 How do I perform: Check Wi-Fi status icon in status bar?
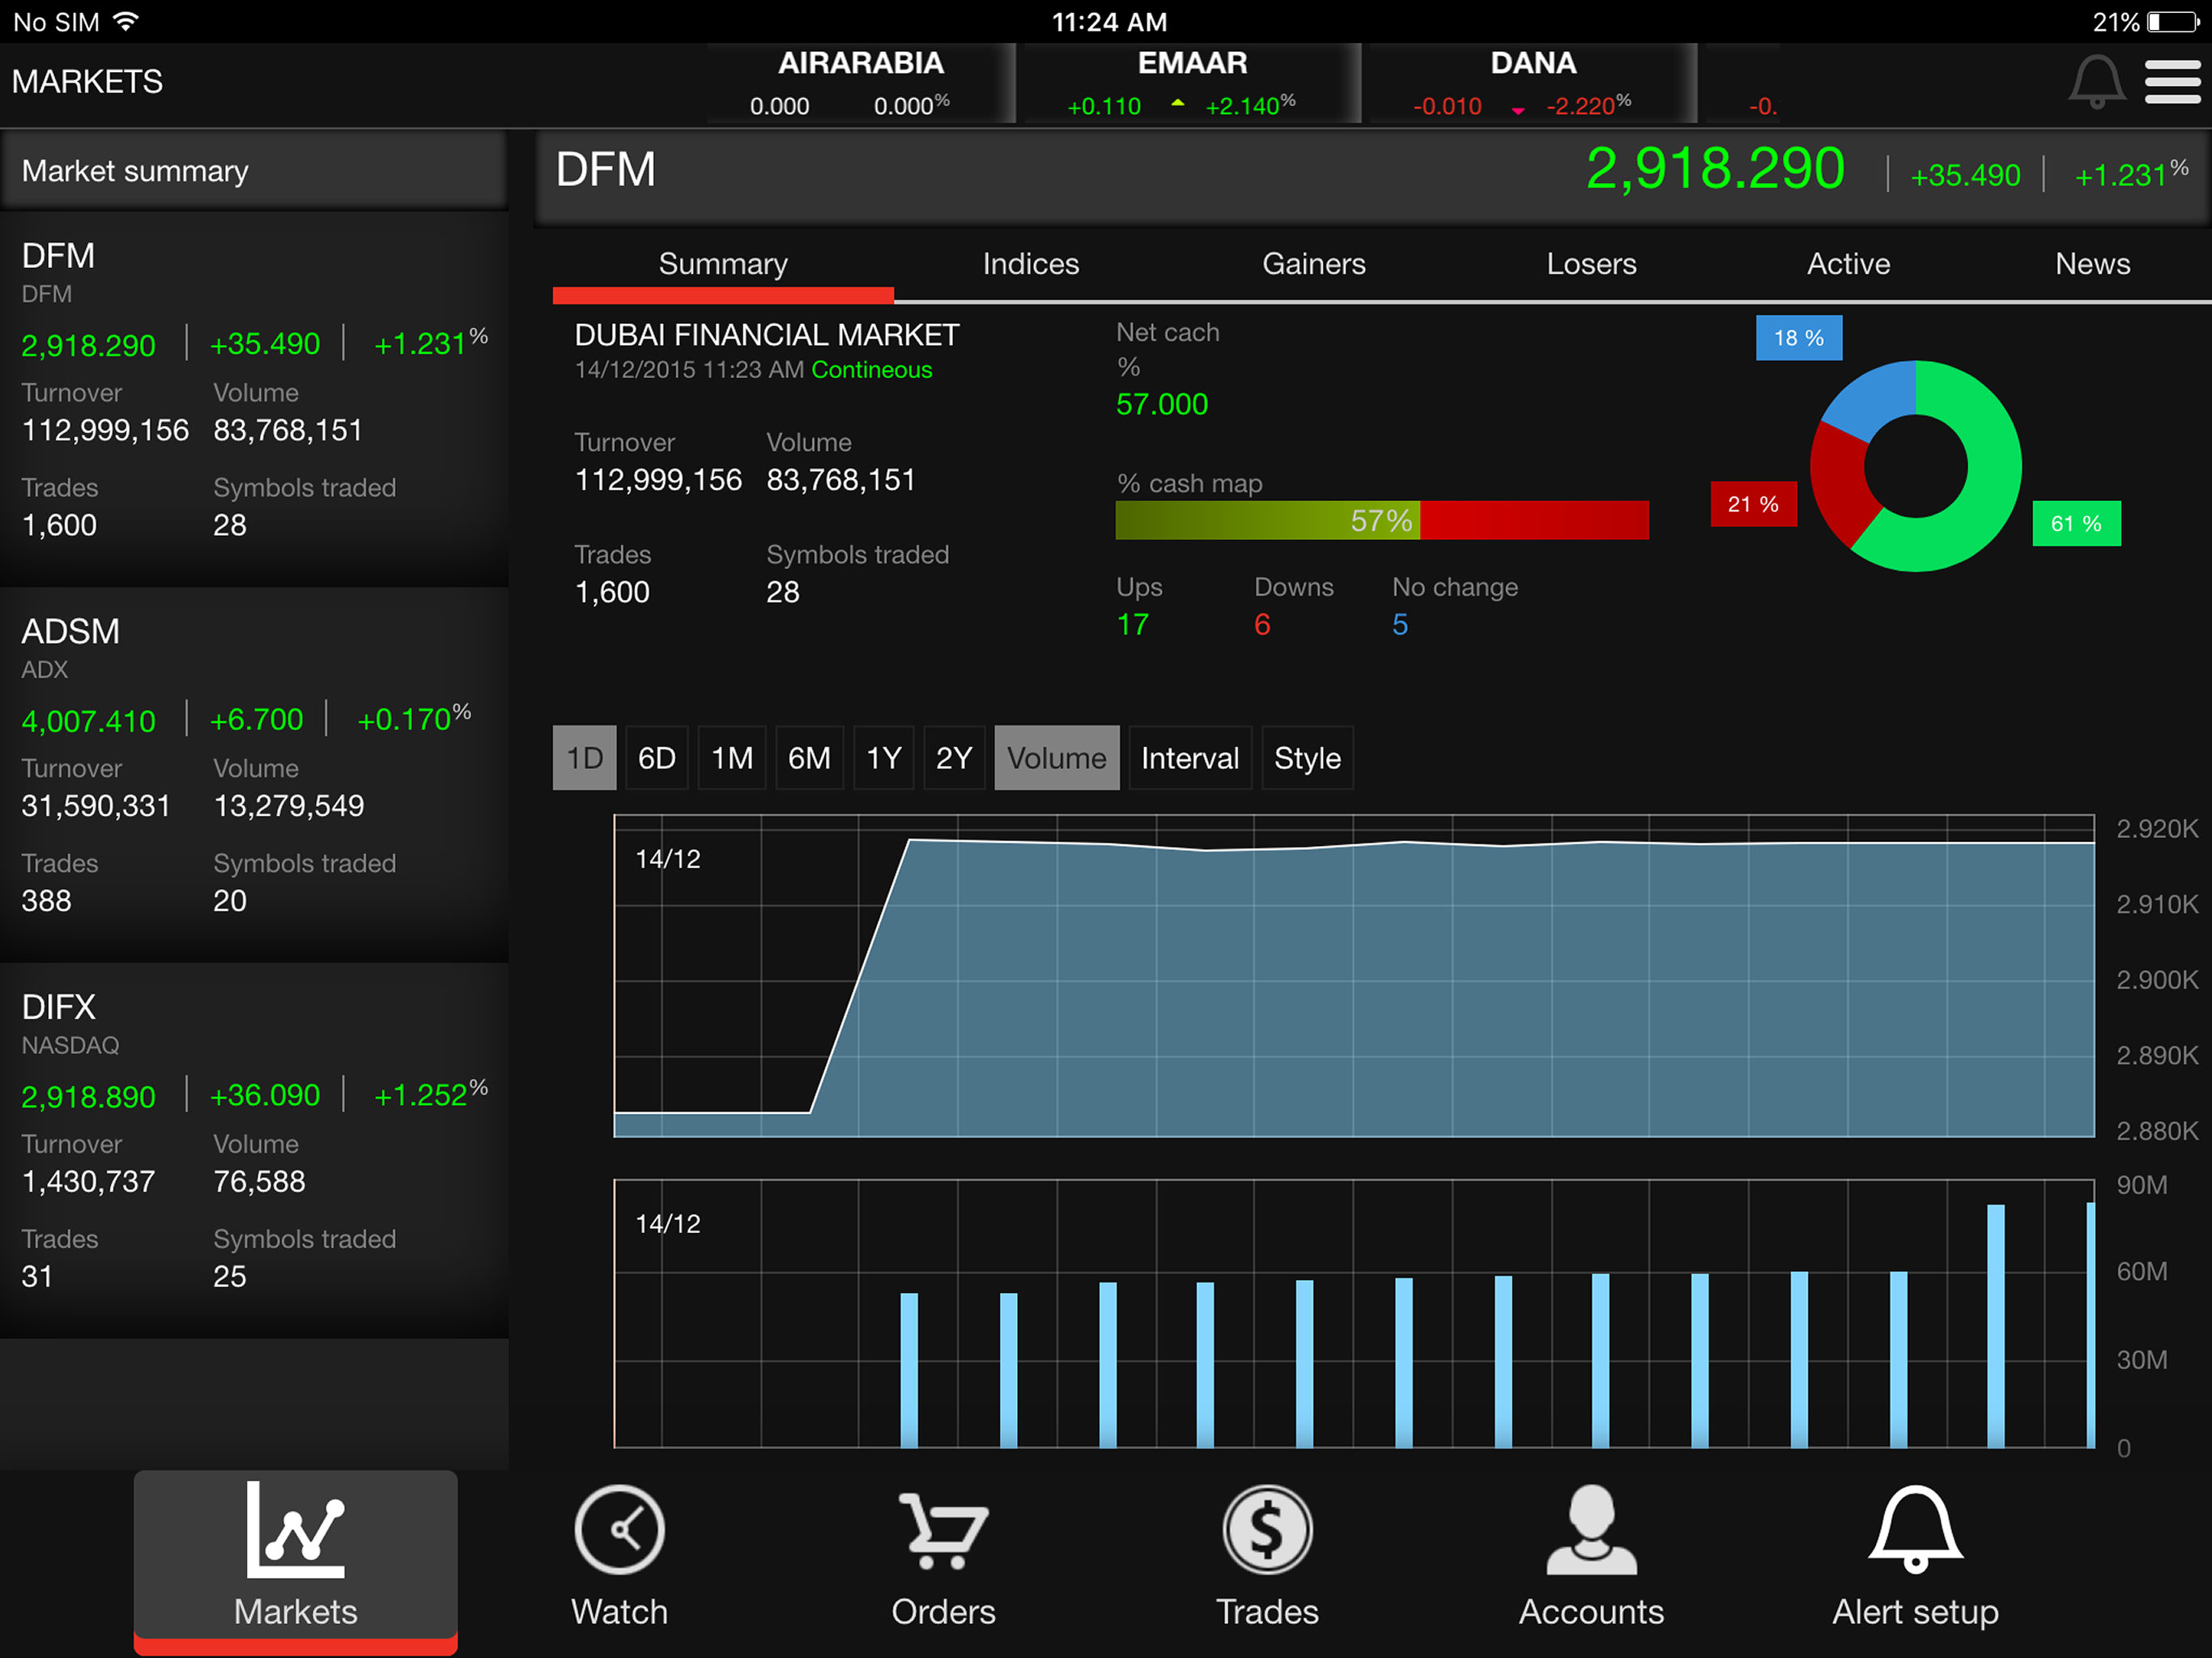126,21
